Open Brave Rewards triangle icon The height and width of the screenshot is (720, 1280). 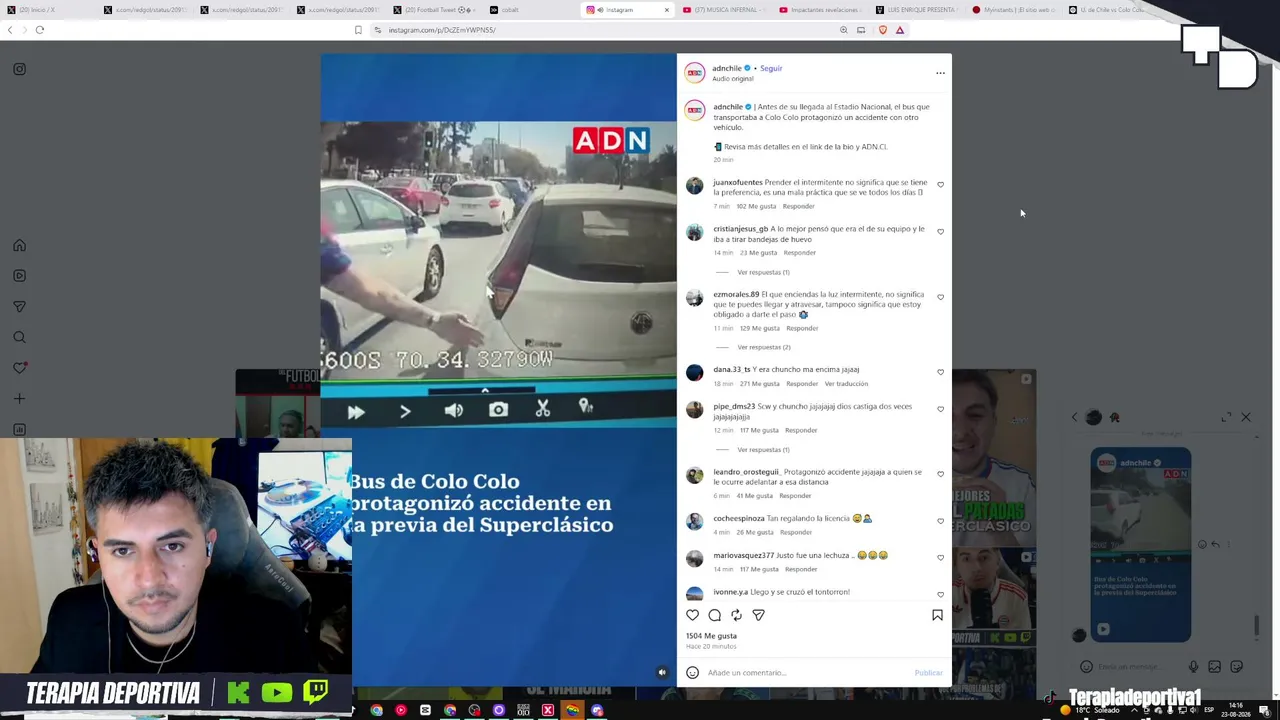(x=900, y=30)
